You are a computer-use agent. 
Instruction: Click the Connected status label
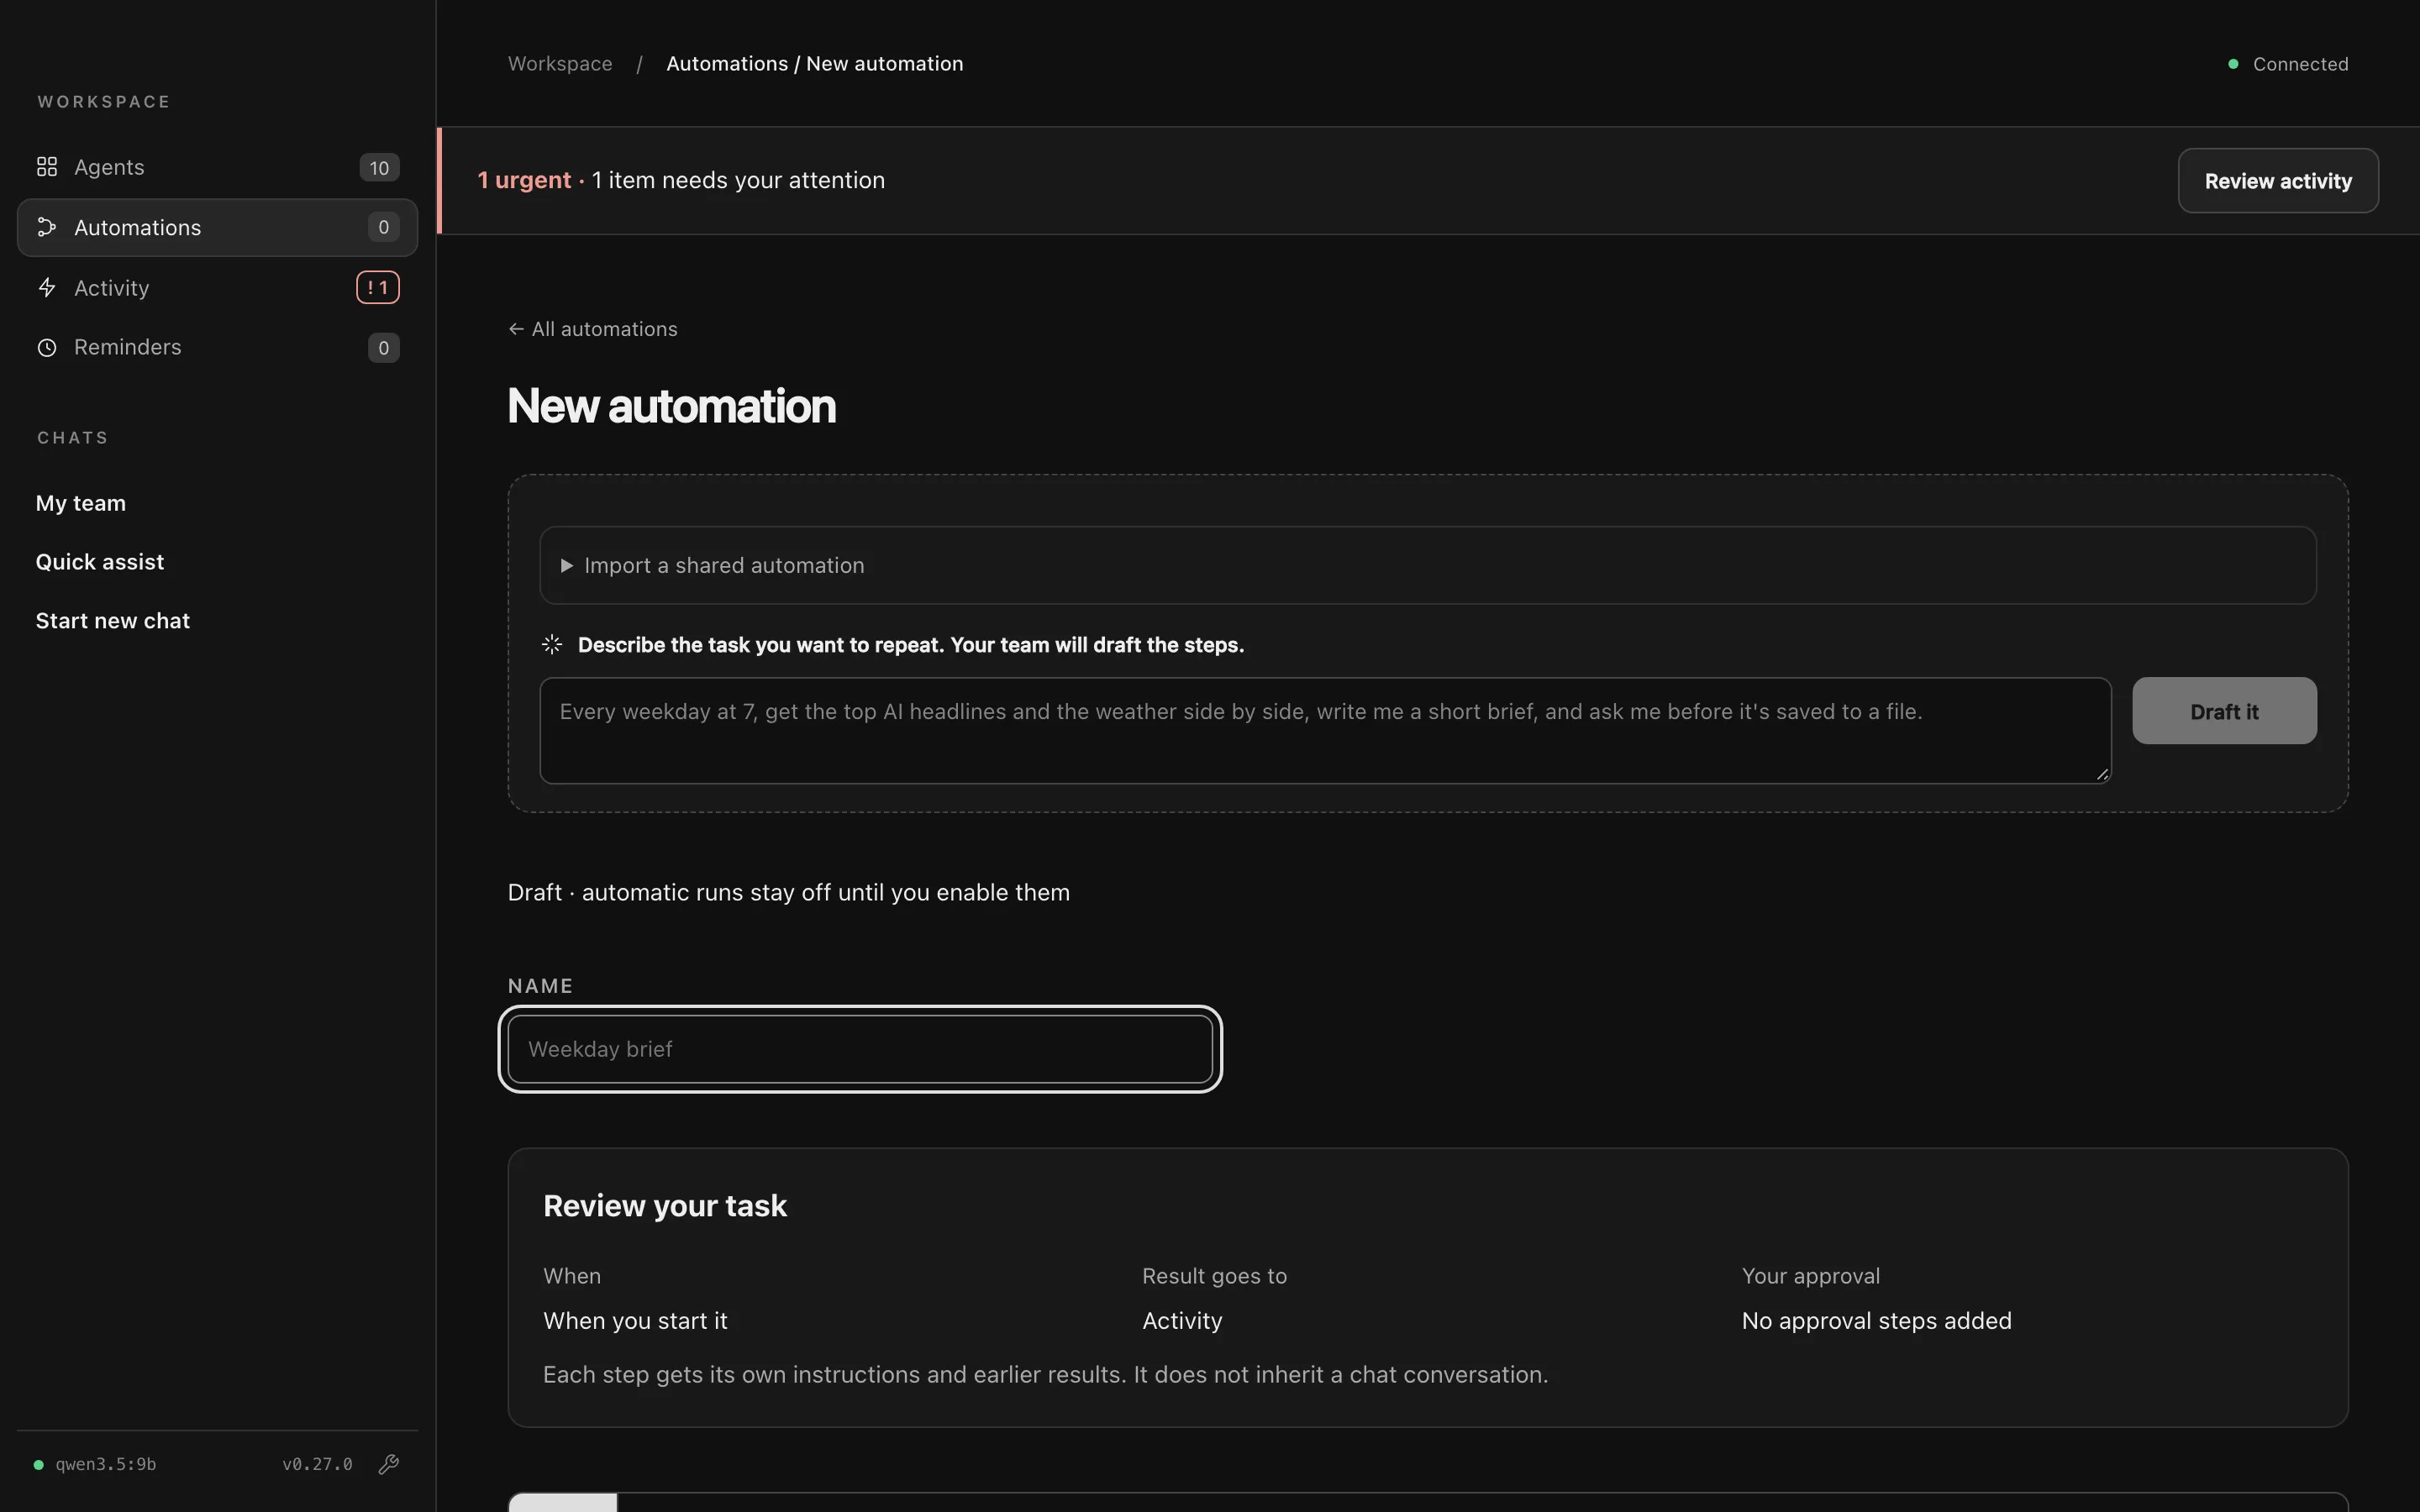tap(2300, 64)
